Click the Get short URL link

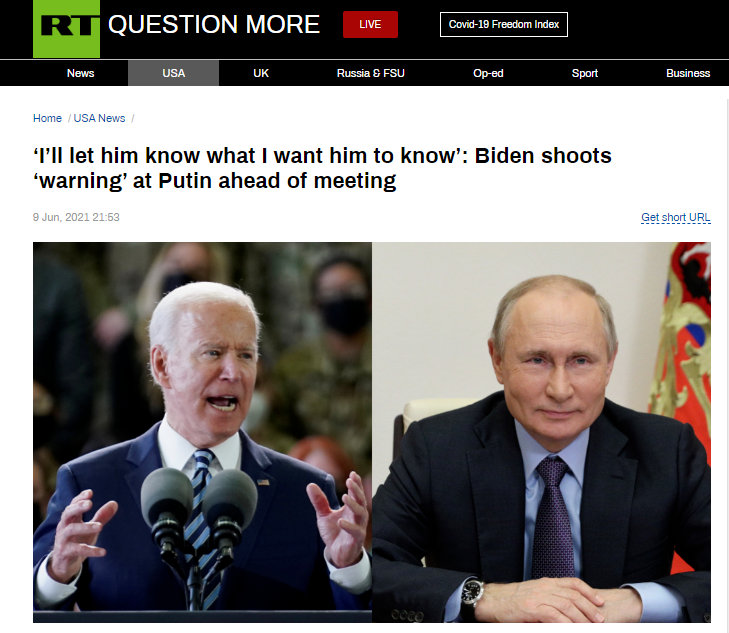[676, 218]
